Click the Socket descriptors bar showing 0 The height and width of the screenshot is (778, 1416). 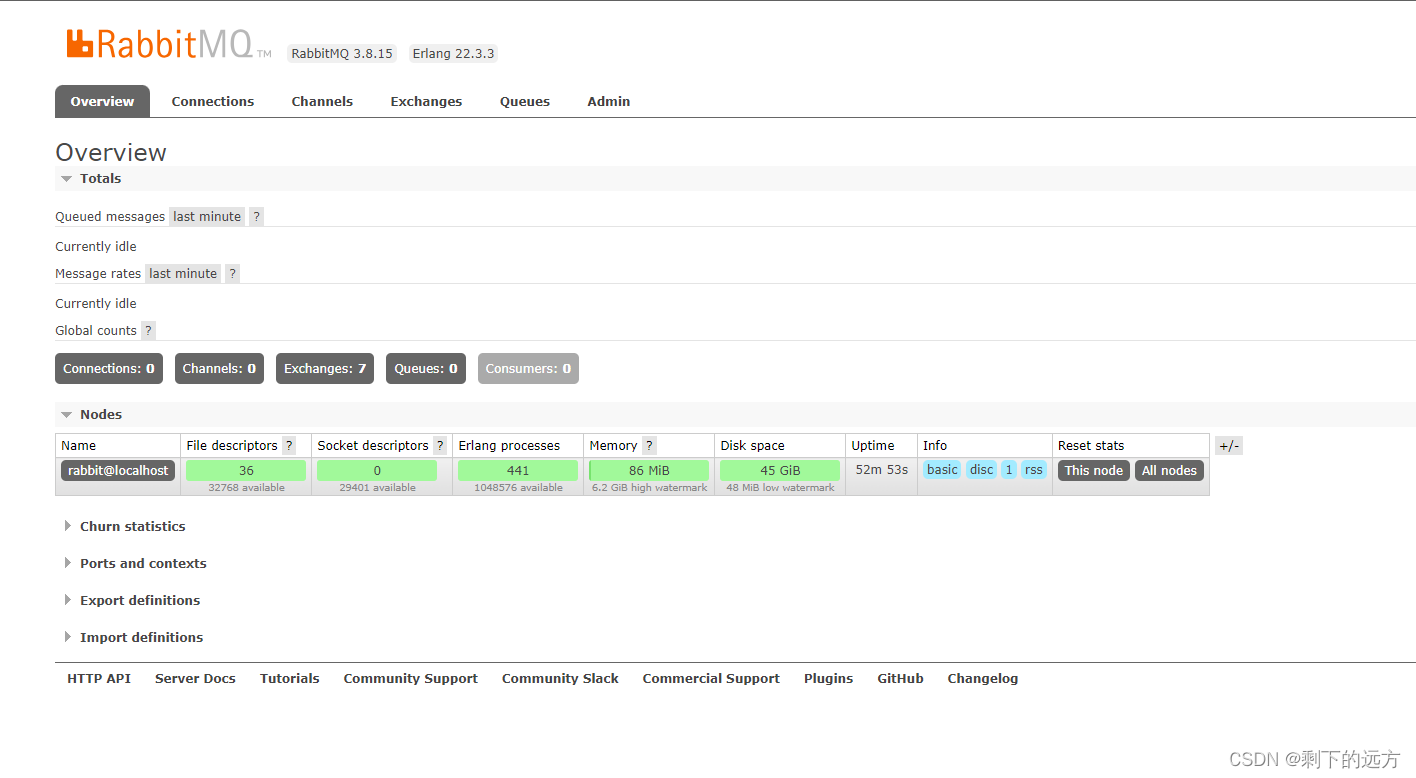pyautogui.click(x=377, y=470)
